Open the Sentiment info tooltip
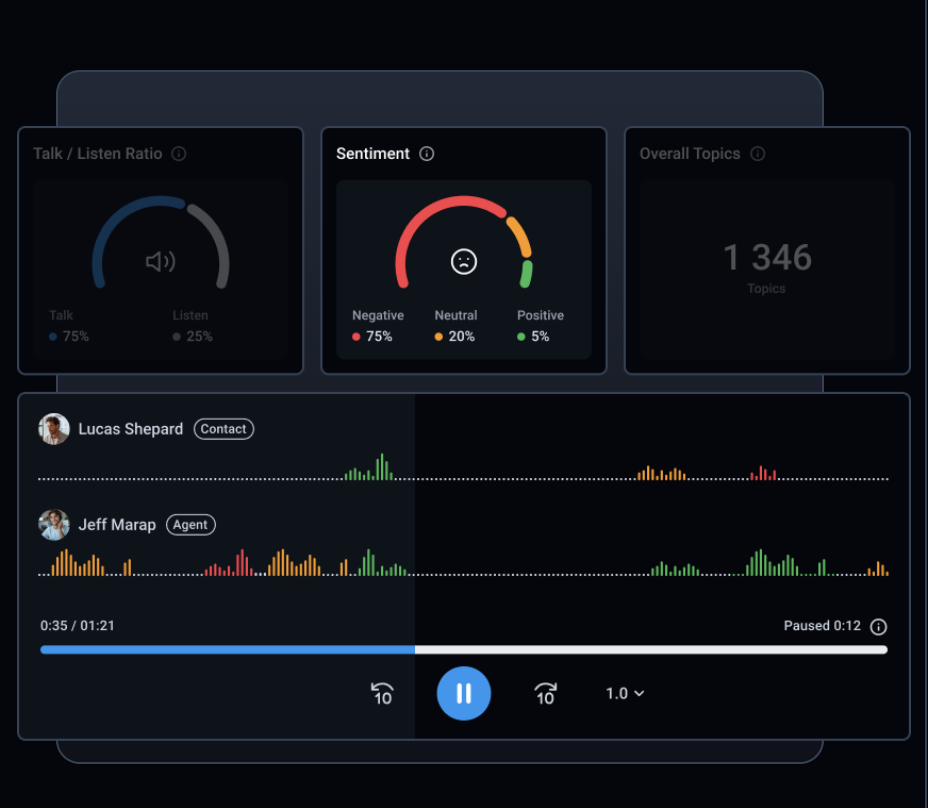This screenshot has height=808, width=928. pyautogui.click(x=427, y=153)
